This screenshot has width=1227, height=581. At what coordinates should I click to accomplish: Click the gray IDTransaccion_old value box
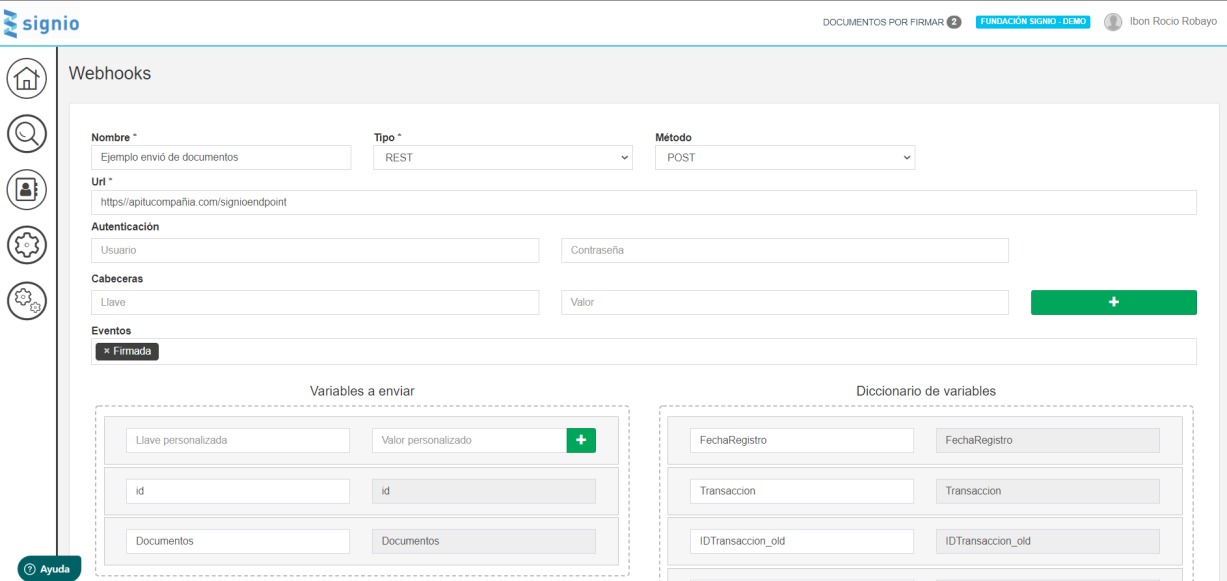tap(1048, 541)
